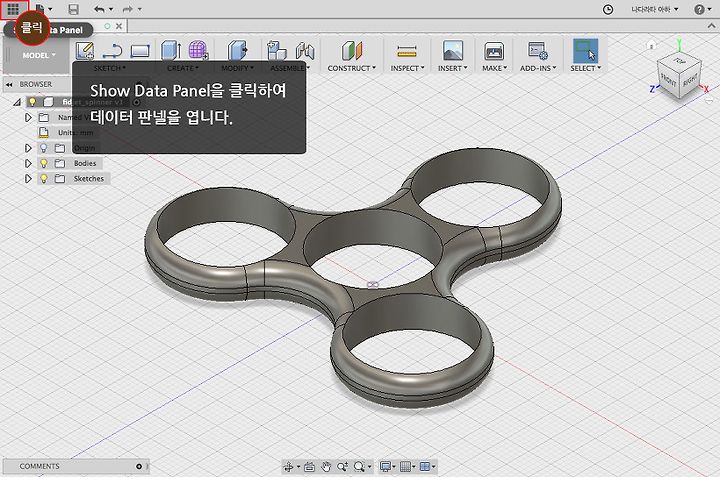Toggle the Bodies folder light bulb
The width and height of the screenshot is (720, 477).
click(x=44, y=163)
